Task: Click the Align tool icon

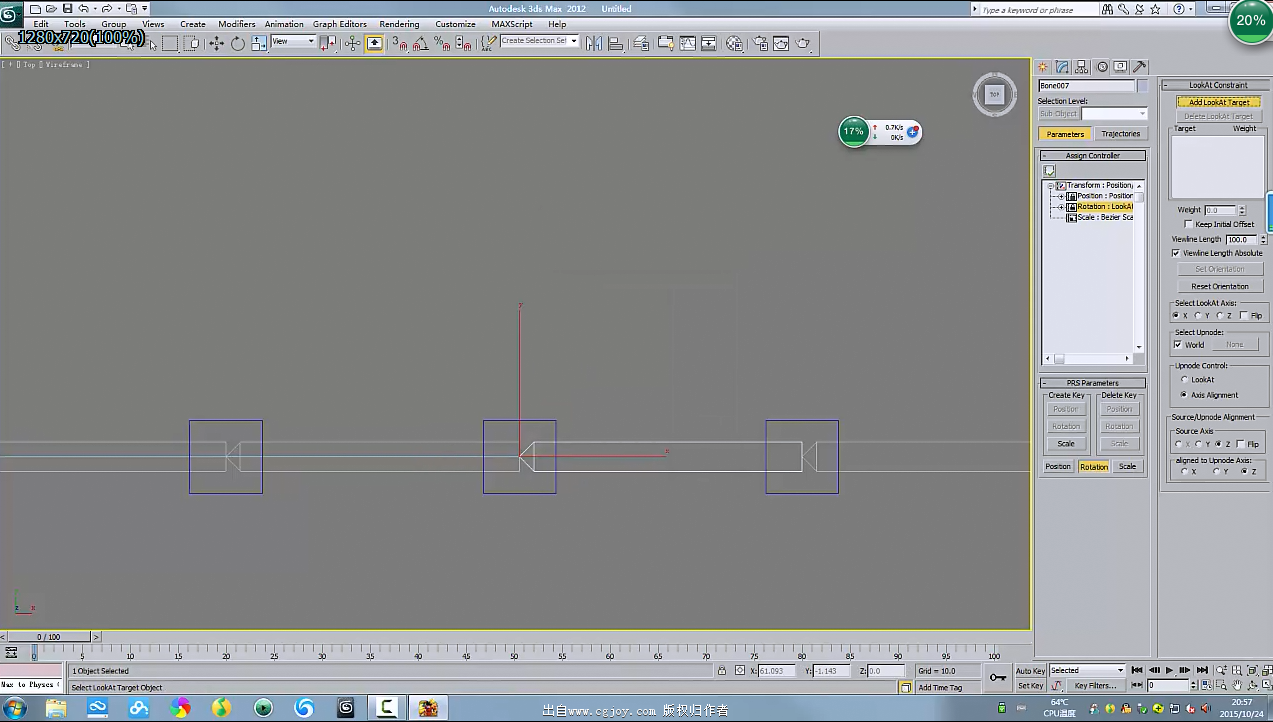Action: click(615, 44)
